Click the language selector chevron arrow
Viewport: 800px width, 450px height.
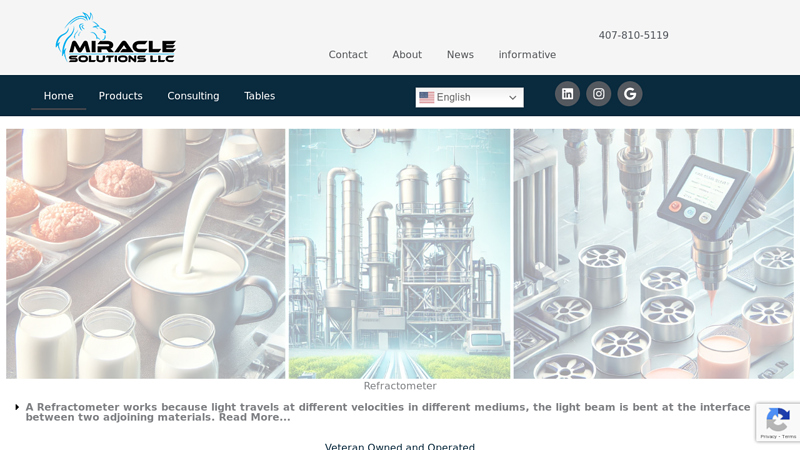512,98
